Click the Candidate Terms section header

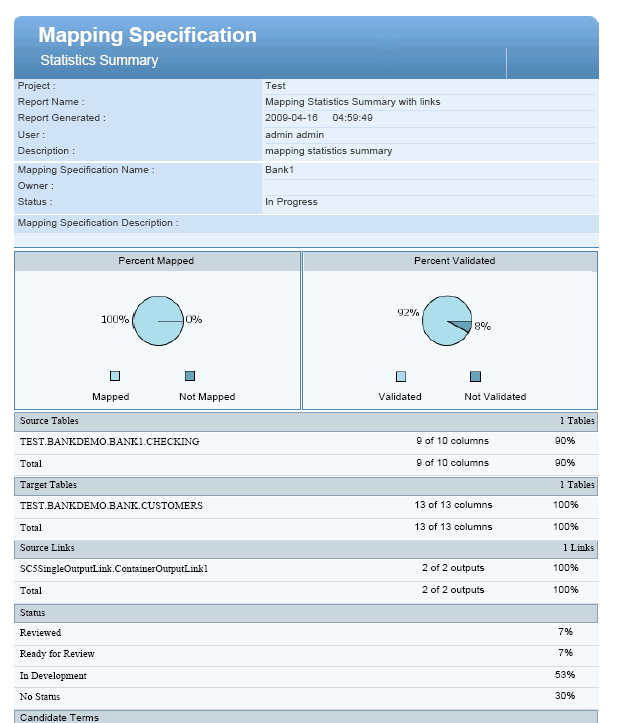(x=60, y=717)
